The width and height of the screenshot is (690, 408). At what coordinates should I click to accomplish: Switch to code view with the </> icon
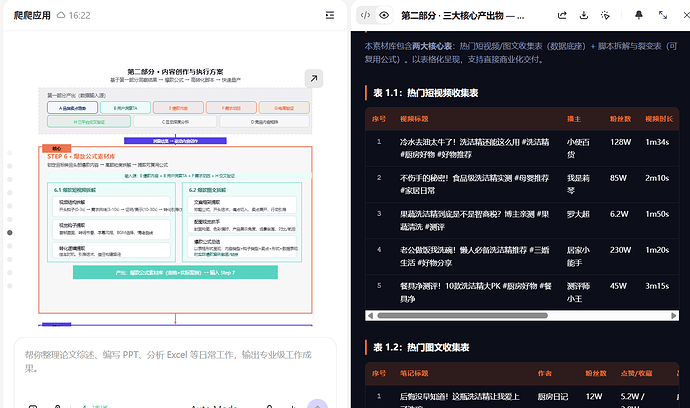(x=365, y=15)
